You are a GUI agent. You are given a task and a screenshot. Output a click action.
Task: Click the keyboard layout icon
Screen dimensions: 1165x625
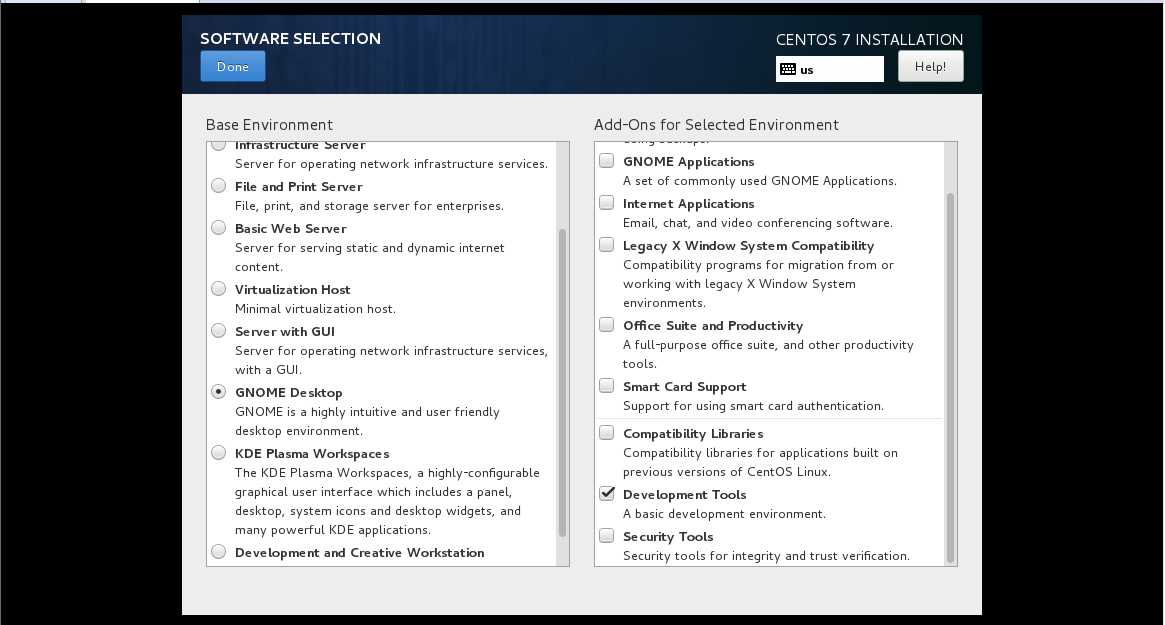click(x=788, y=69)
